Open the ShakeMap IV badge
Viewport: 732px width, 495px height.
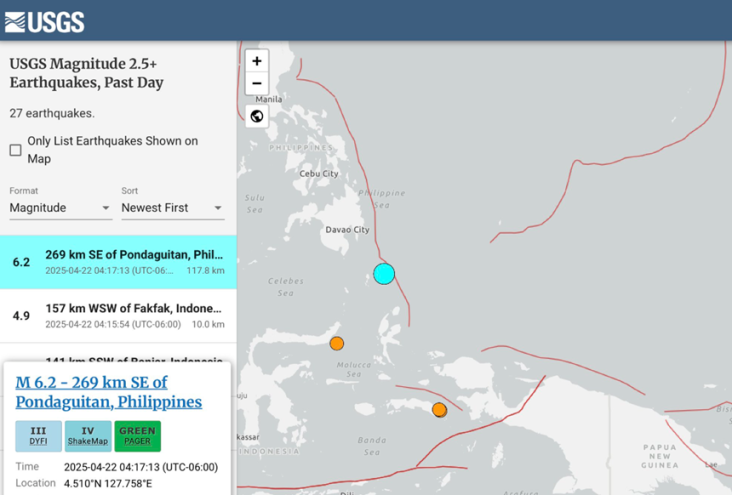click(x=88, y=436)
